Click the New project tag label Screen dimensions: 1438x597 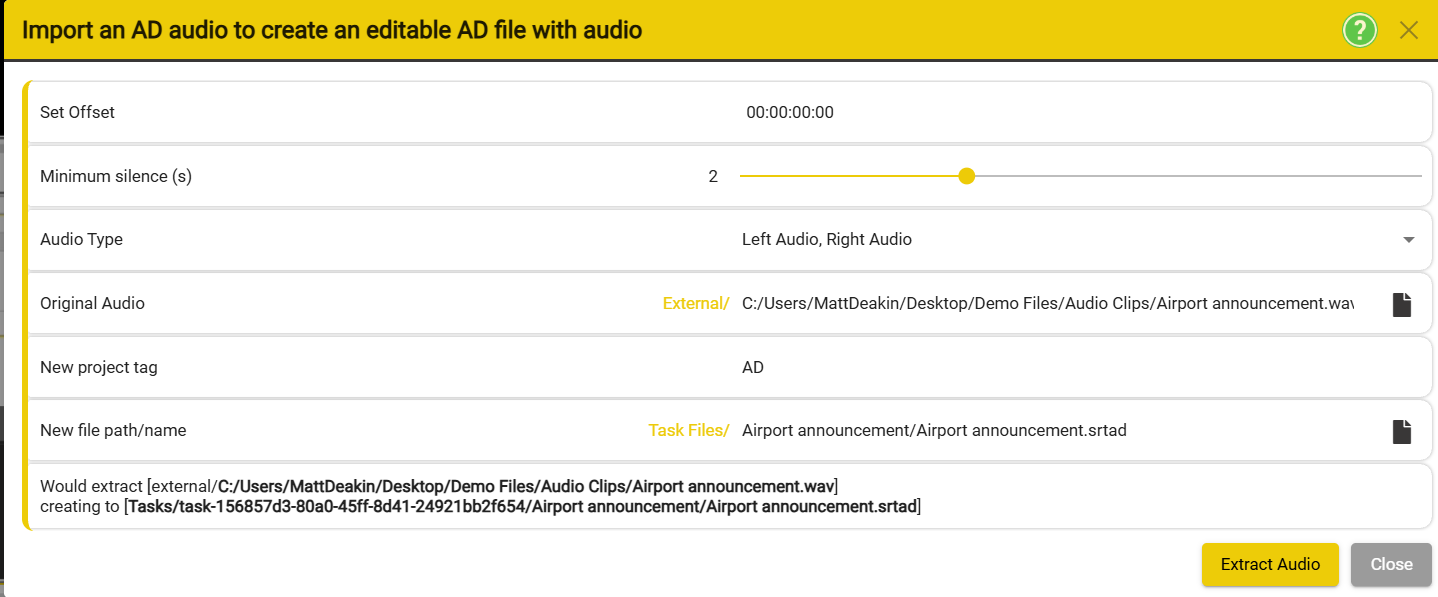click(98, 367)
